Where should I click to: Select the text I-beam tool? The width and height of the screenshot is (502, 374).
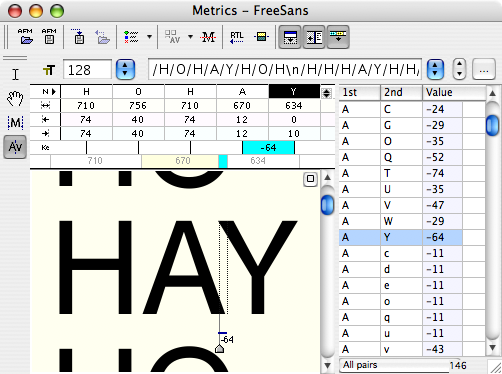point(15,74)
